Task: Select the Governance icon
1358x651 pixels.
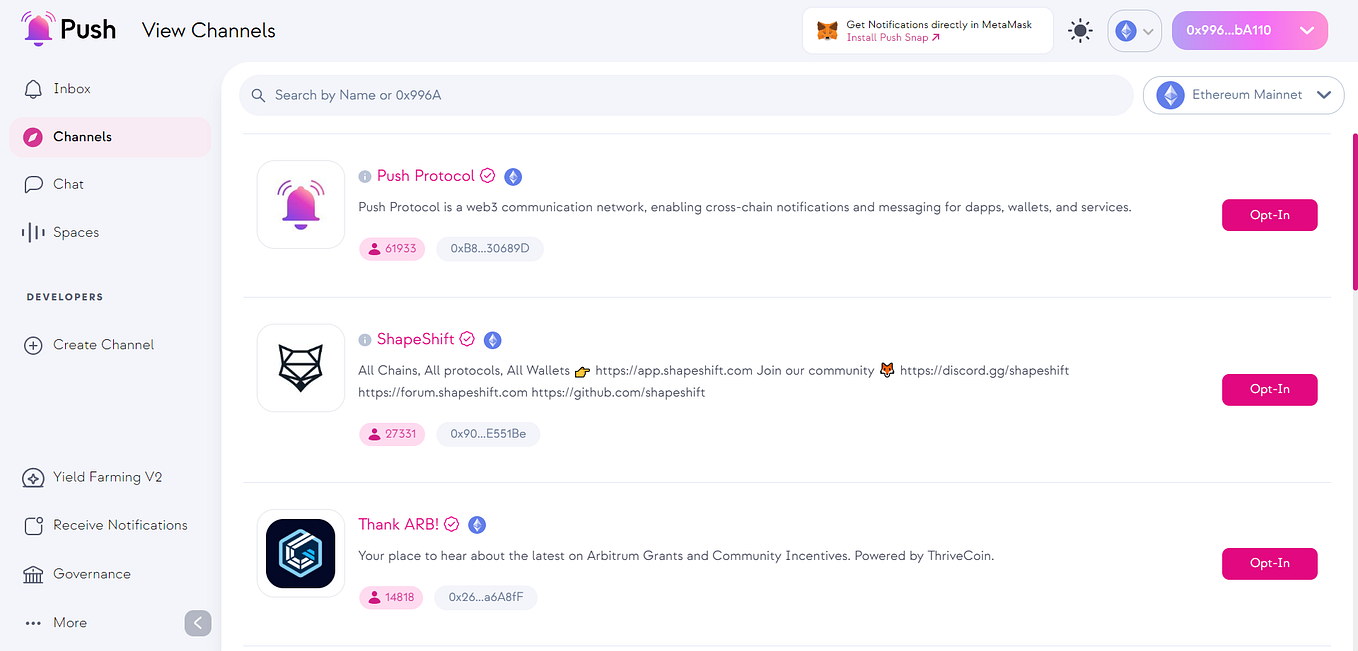Action: tap(32, 574)
